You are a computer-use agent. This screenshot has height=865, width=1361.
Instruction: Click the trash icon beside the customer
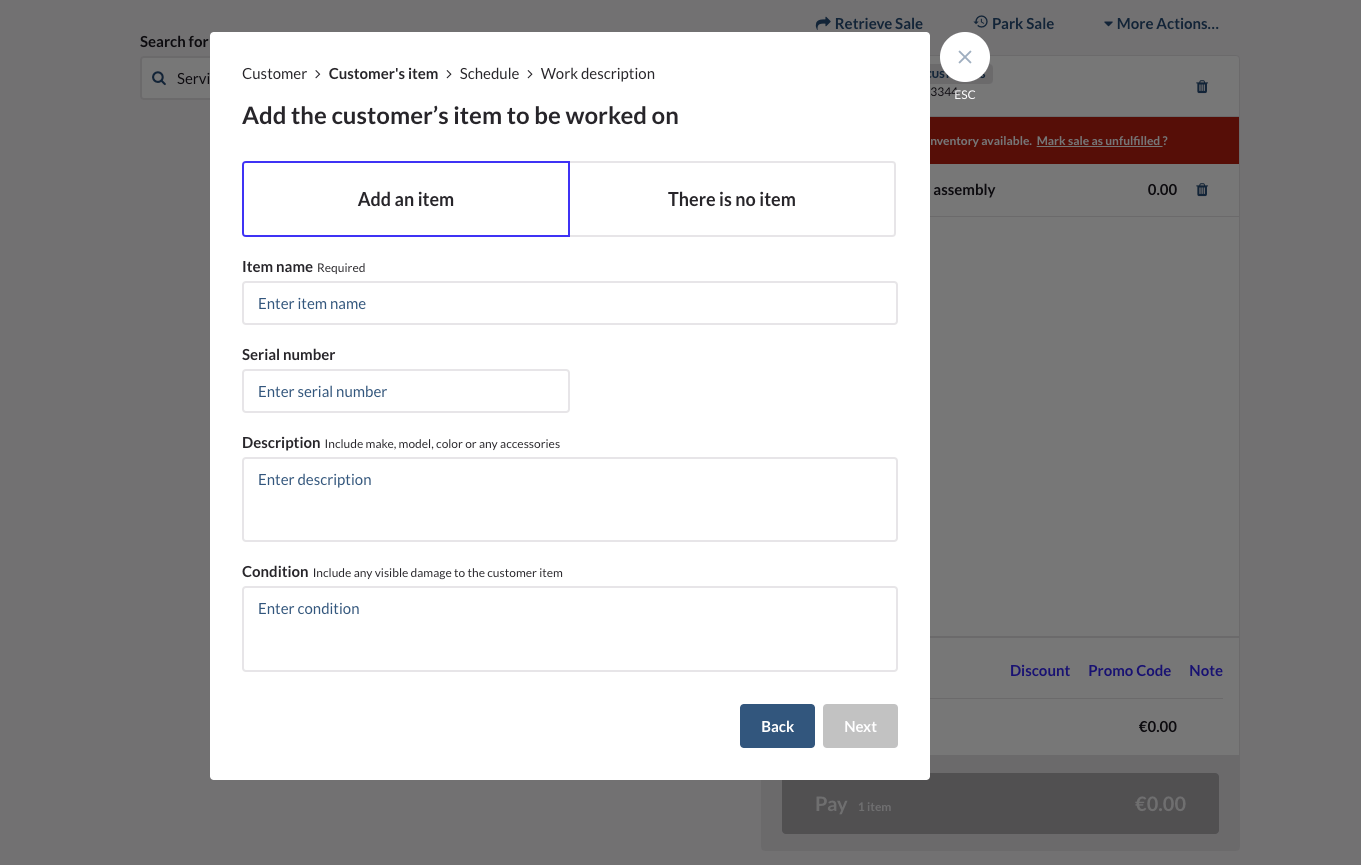(x=1202, y=87)
